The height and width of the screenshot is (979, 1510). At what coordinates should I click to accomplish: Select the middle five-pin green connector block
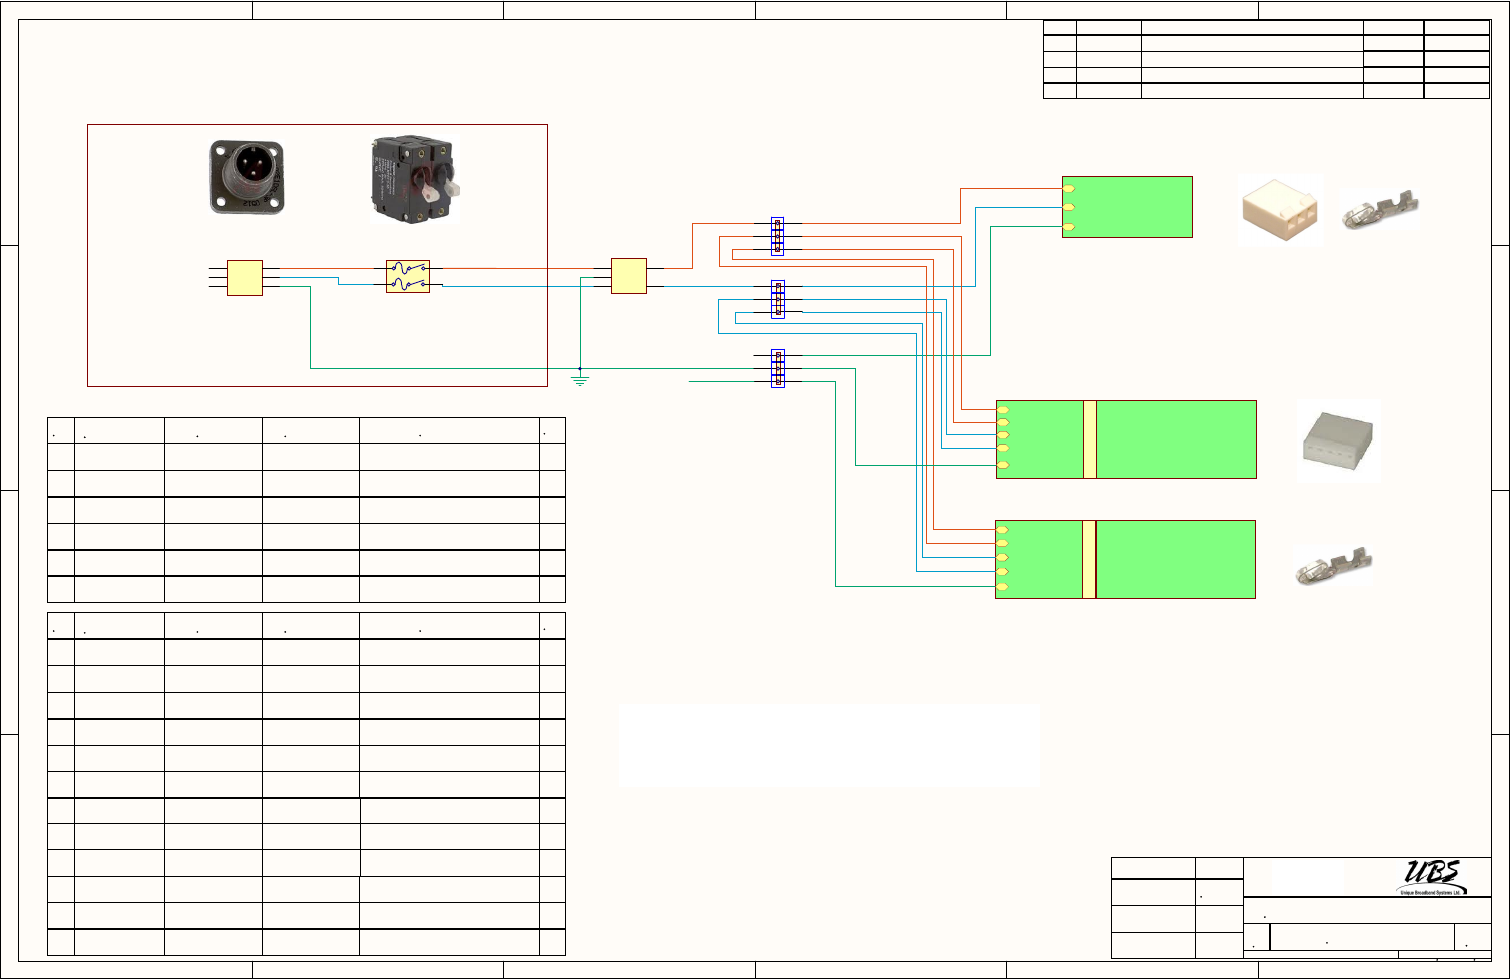tap(1126, 439)
